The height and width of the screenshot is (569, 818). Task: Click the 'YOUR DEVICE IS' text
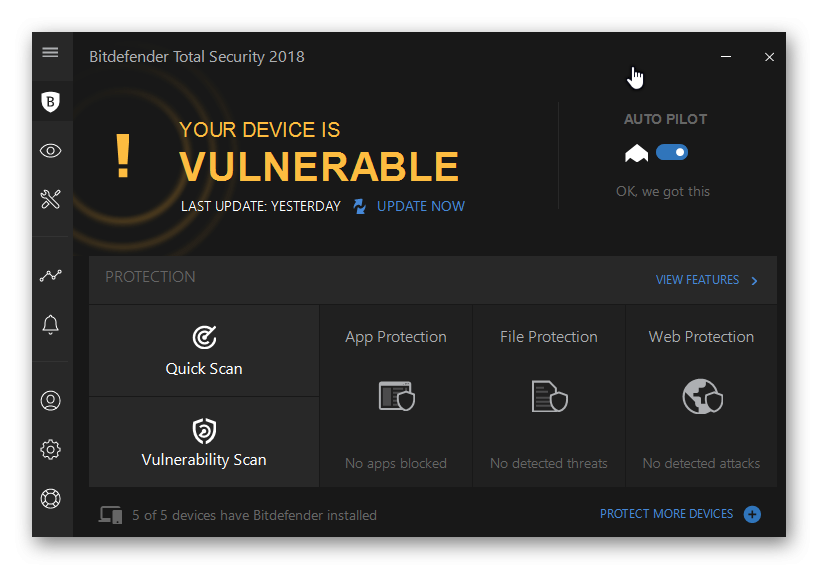click(259, 130)
